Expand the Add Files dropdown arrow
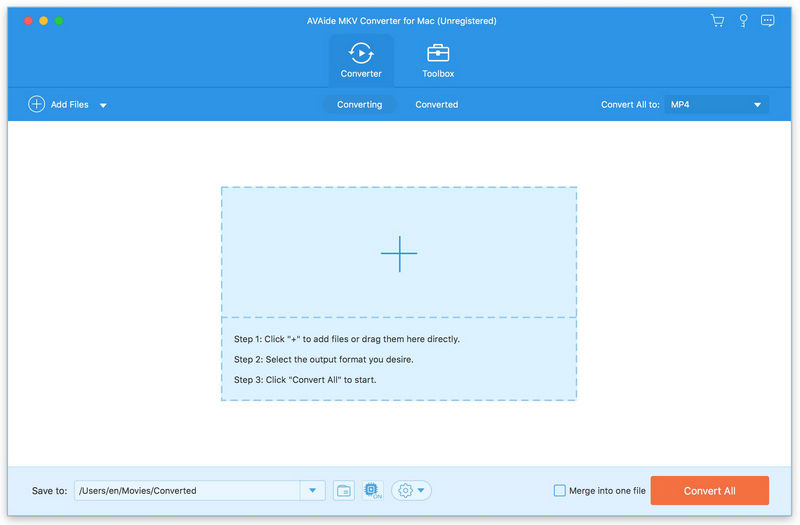Screen dimensions: 800x525 click(103, 105)
